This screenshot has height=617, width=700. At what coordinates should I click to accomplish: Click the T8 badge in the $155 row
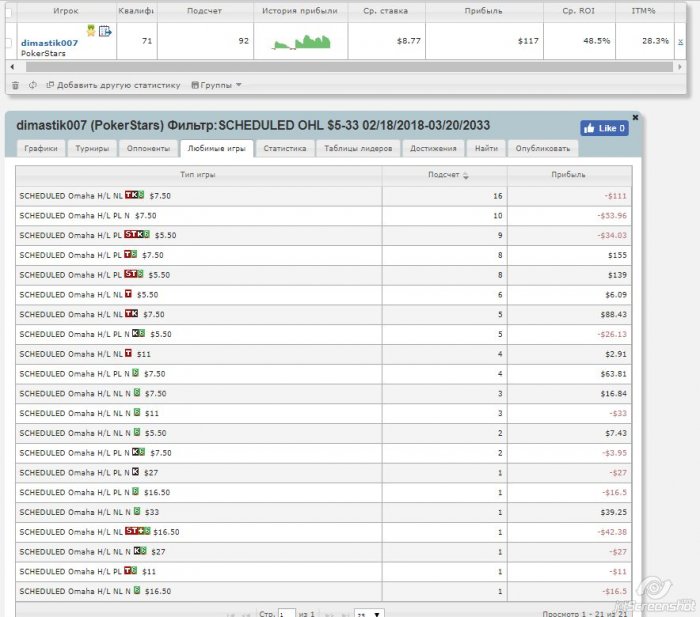pyautogui.click(x=130, y=254)
